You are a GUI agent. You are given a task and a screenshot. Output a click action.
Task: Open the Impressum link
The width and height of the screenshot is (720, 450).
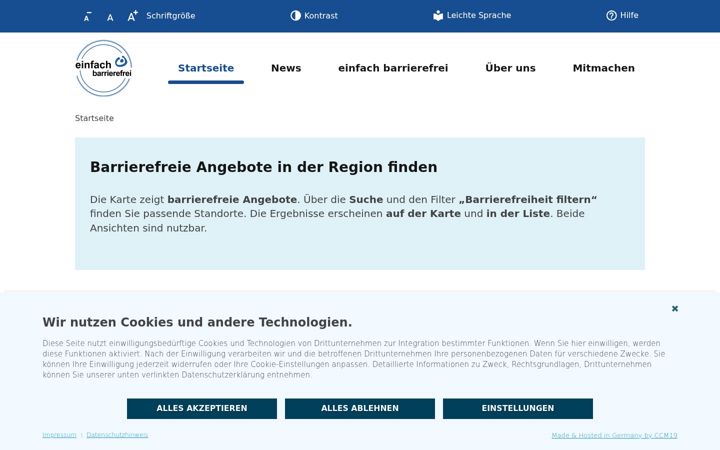59,435
